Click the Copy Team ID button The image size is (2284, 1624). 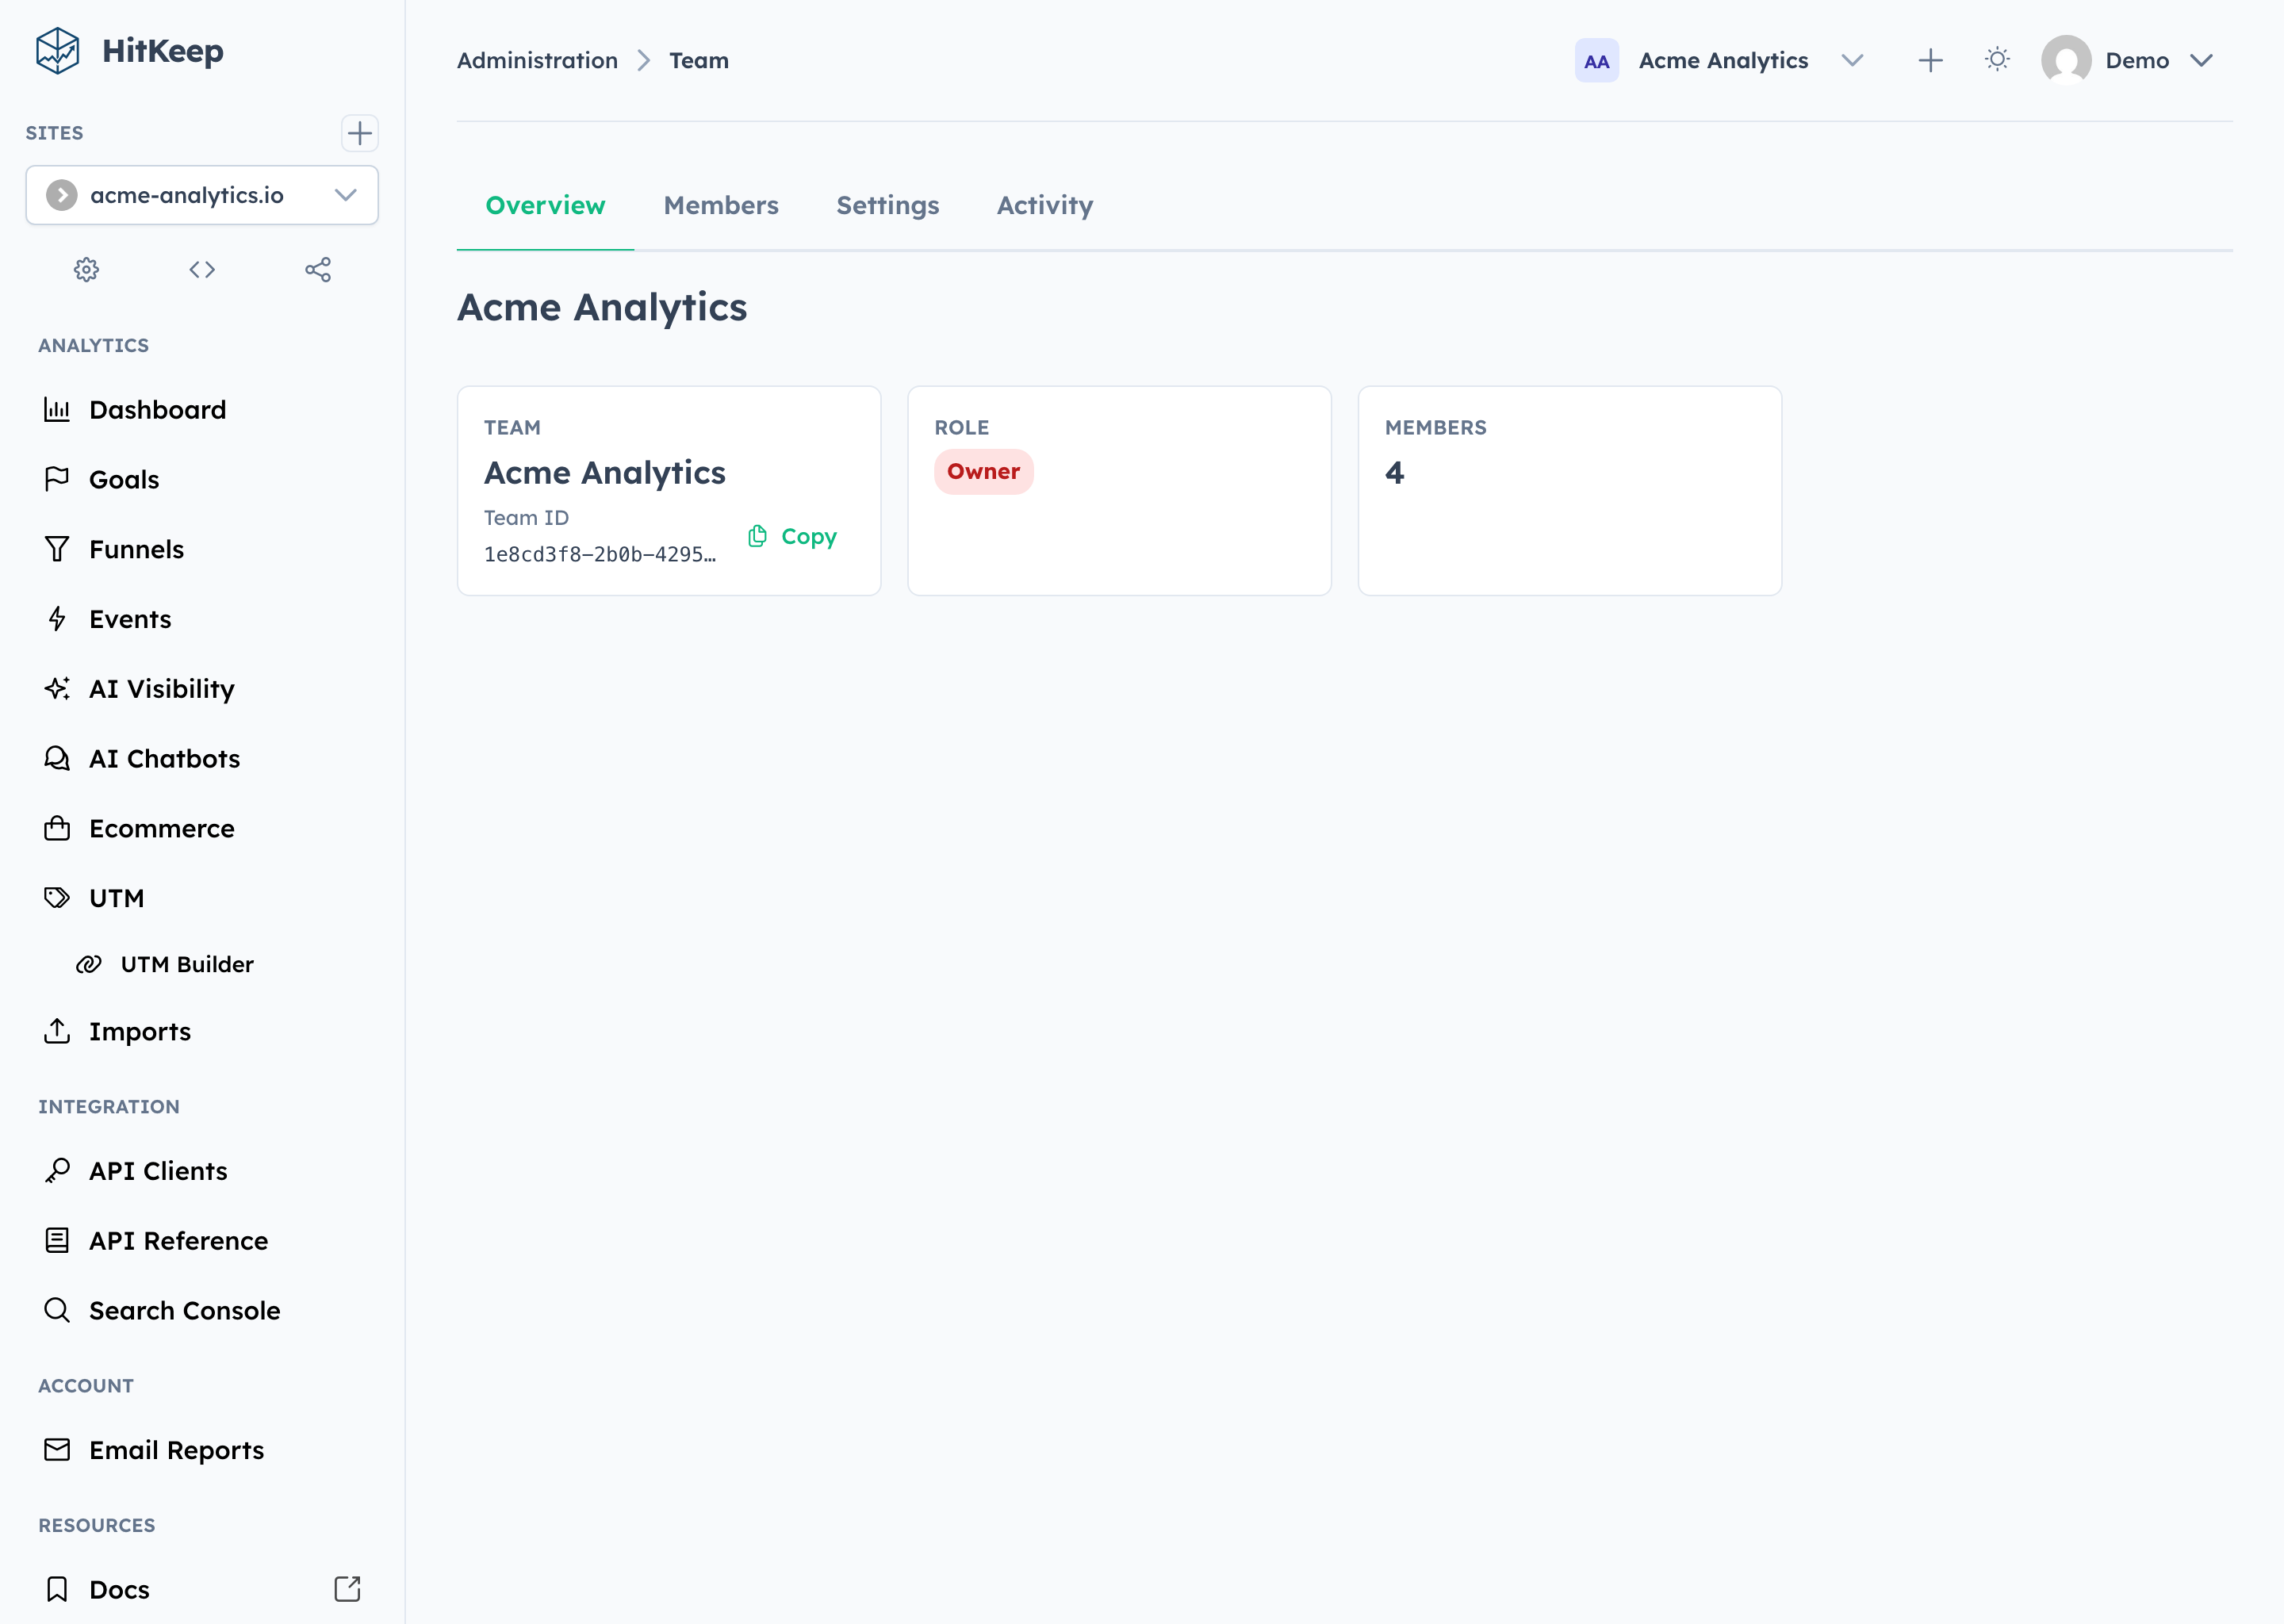click(x=792, y=537)
